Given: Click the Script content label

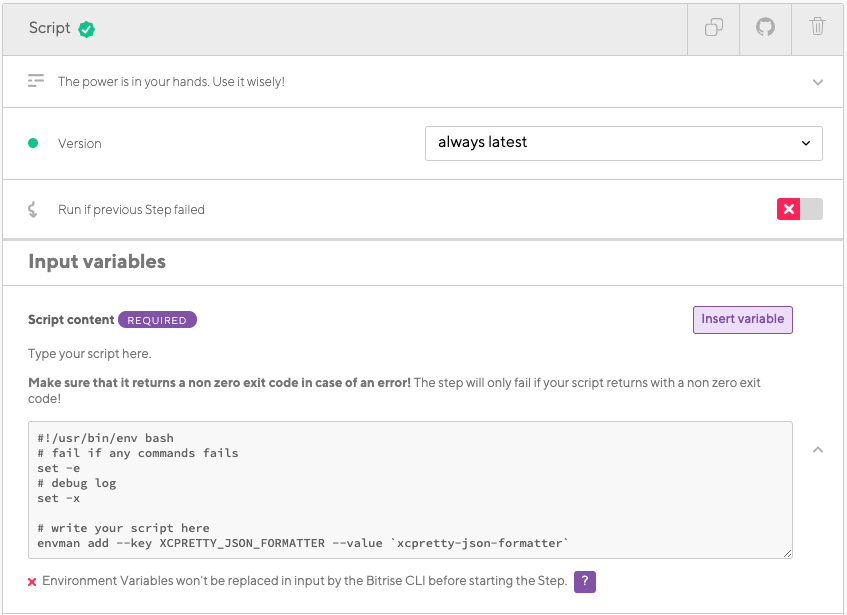Looking at the screenshot, I should point(71,320).
